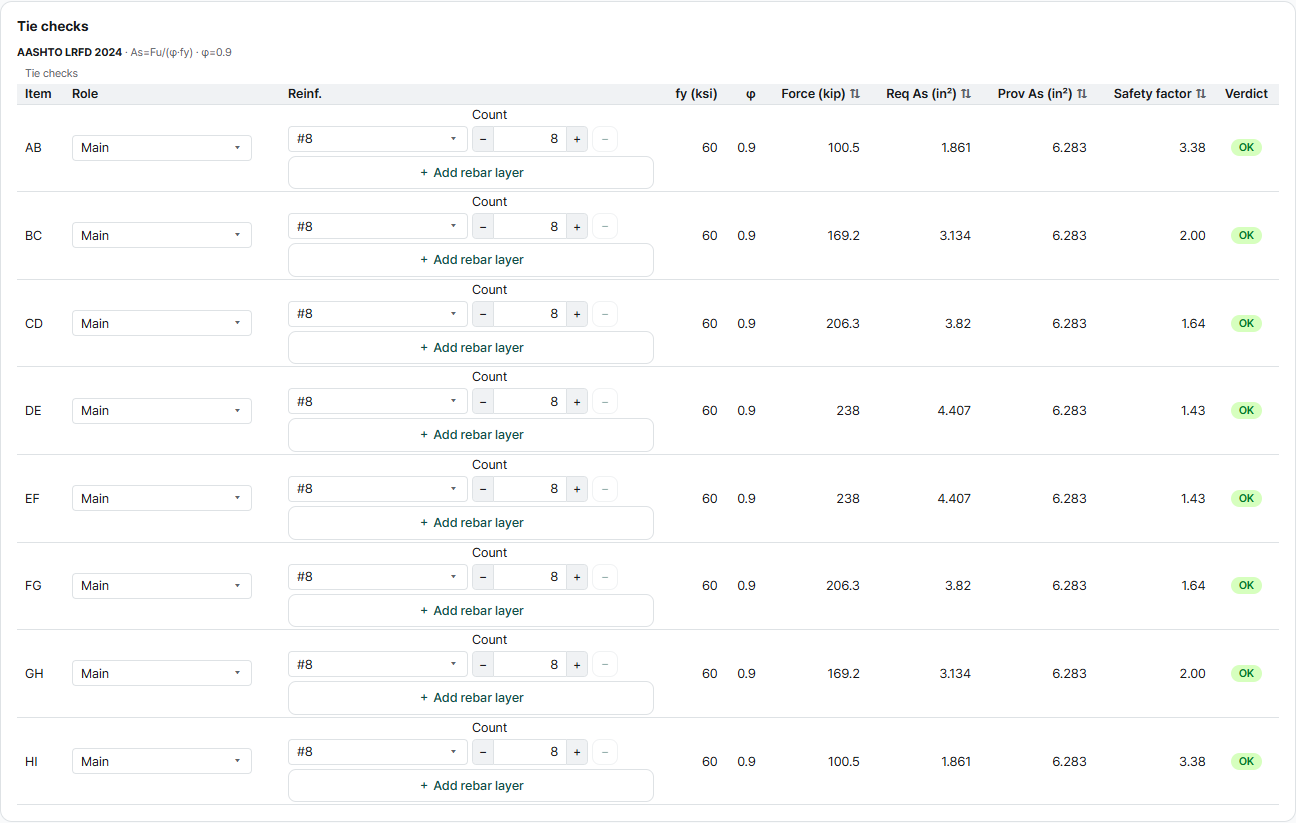Open the Role dropdown for tie AB
The width and height of the screenshot is (1296, 823).
[x=162, y=148]
